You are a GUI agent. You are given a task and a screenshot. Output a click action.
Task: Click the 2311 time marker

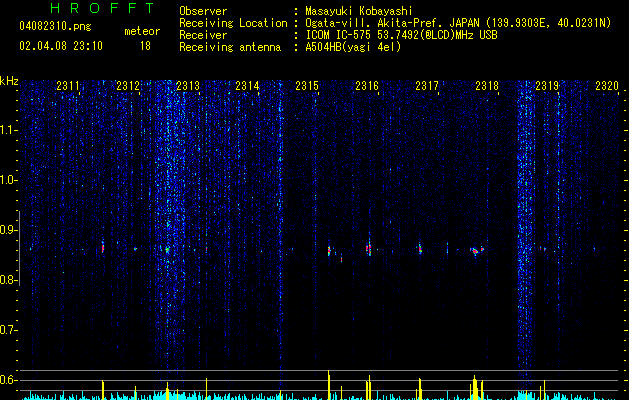coord(68,86)
